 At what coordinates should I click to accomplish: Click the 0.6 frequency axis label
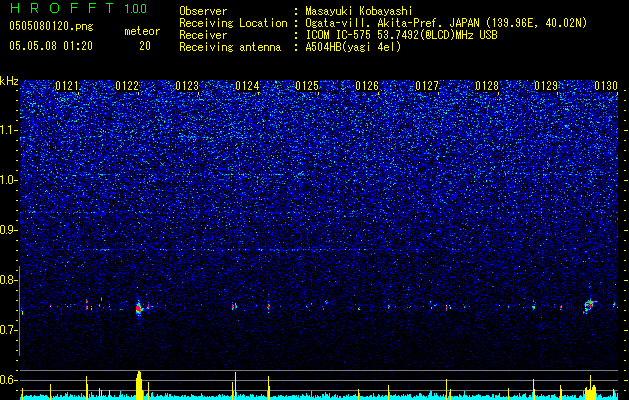[9, 380]
